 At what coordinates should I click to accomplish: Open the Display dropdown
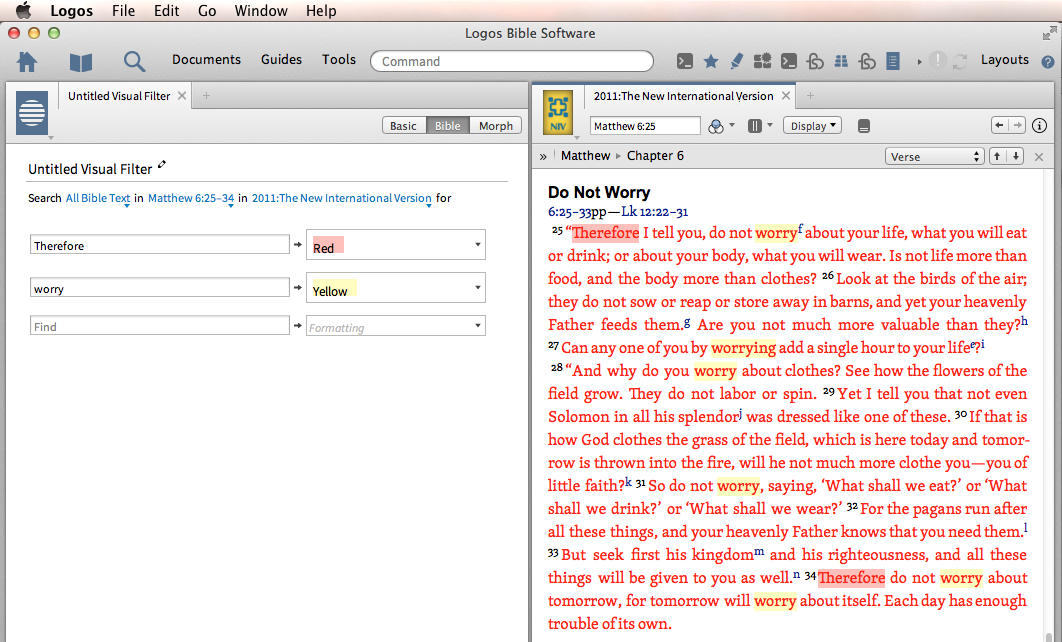pyautogui.click(x=813, y=126)
